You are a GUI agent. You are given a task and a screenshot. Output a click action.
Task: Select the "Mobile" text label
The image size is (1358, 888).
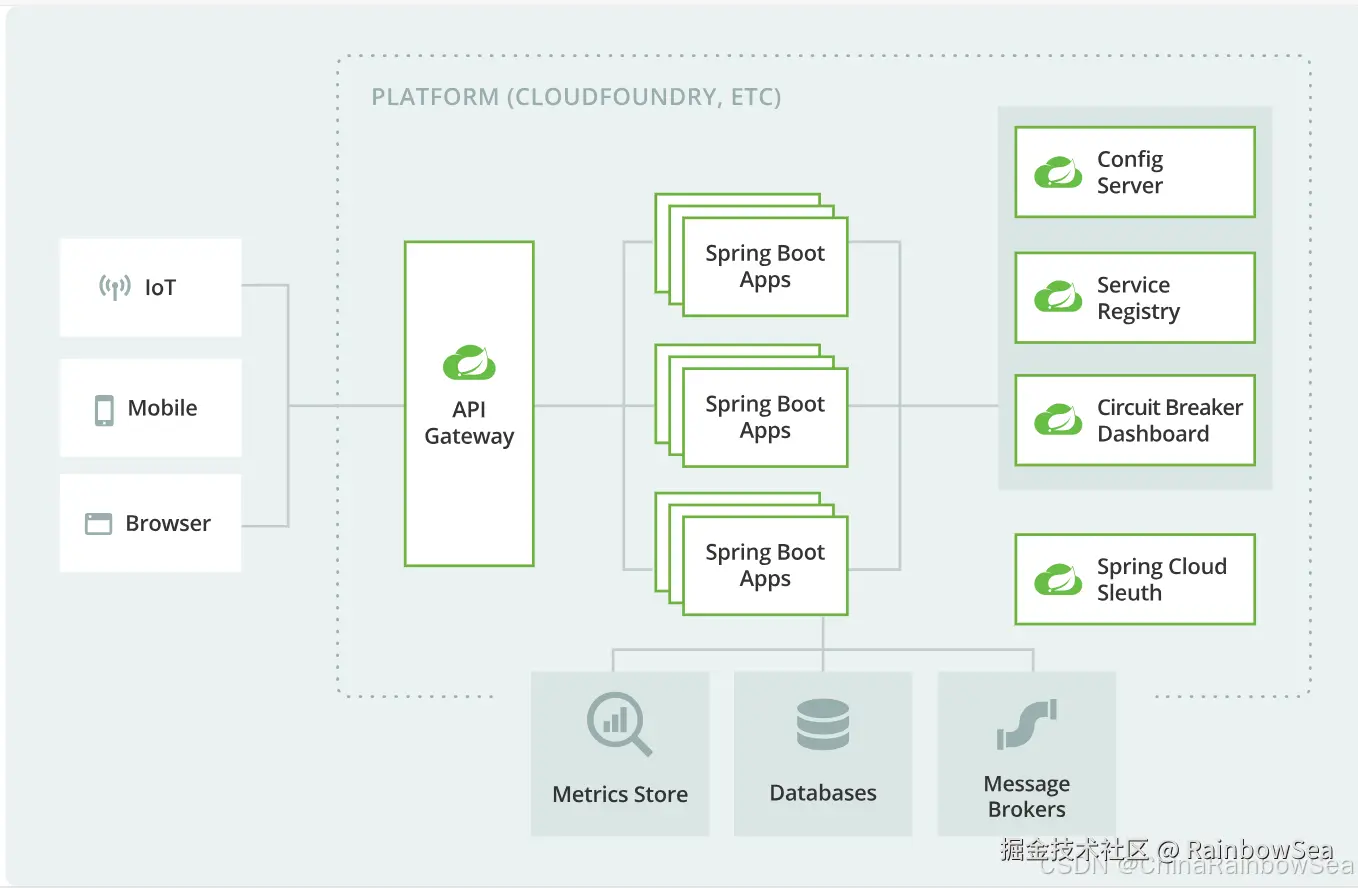tap(163, 408)
